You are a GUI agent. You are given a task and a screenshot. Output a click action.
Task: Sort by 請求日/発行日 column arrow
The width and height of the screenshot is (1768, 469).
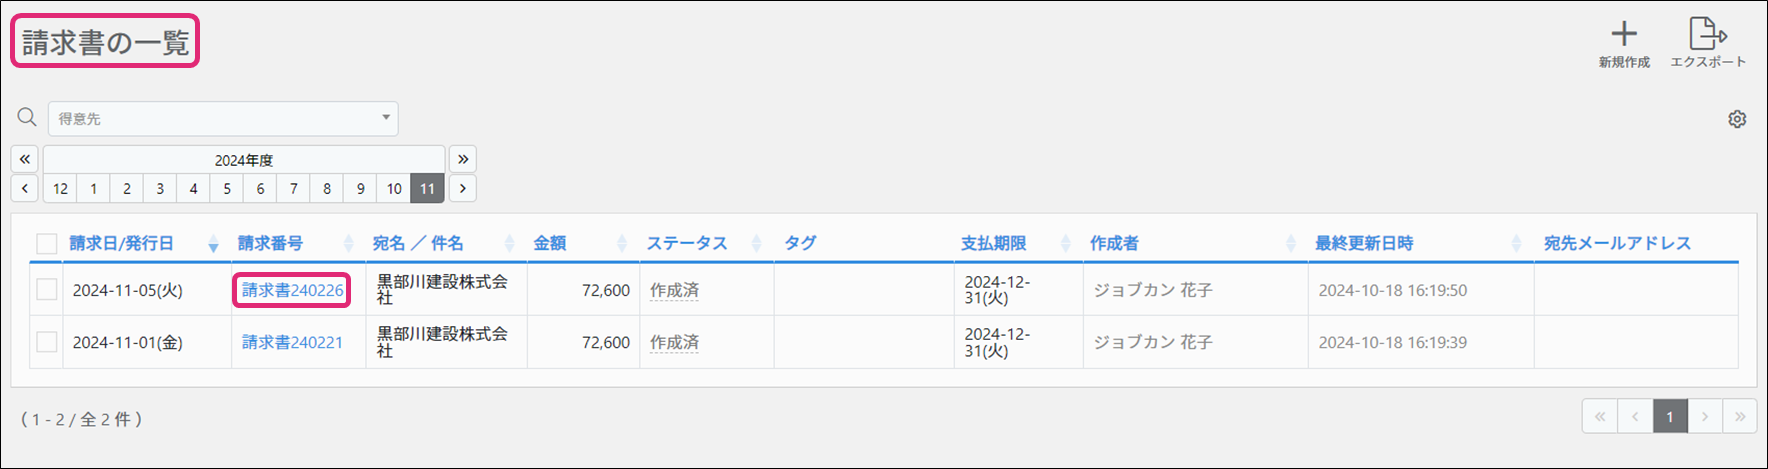tap(213, 244)
